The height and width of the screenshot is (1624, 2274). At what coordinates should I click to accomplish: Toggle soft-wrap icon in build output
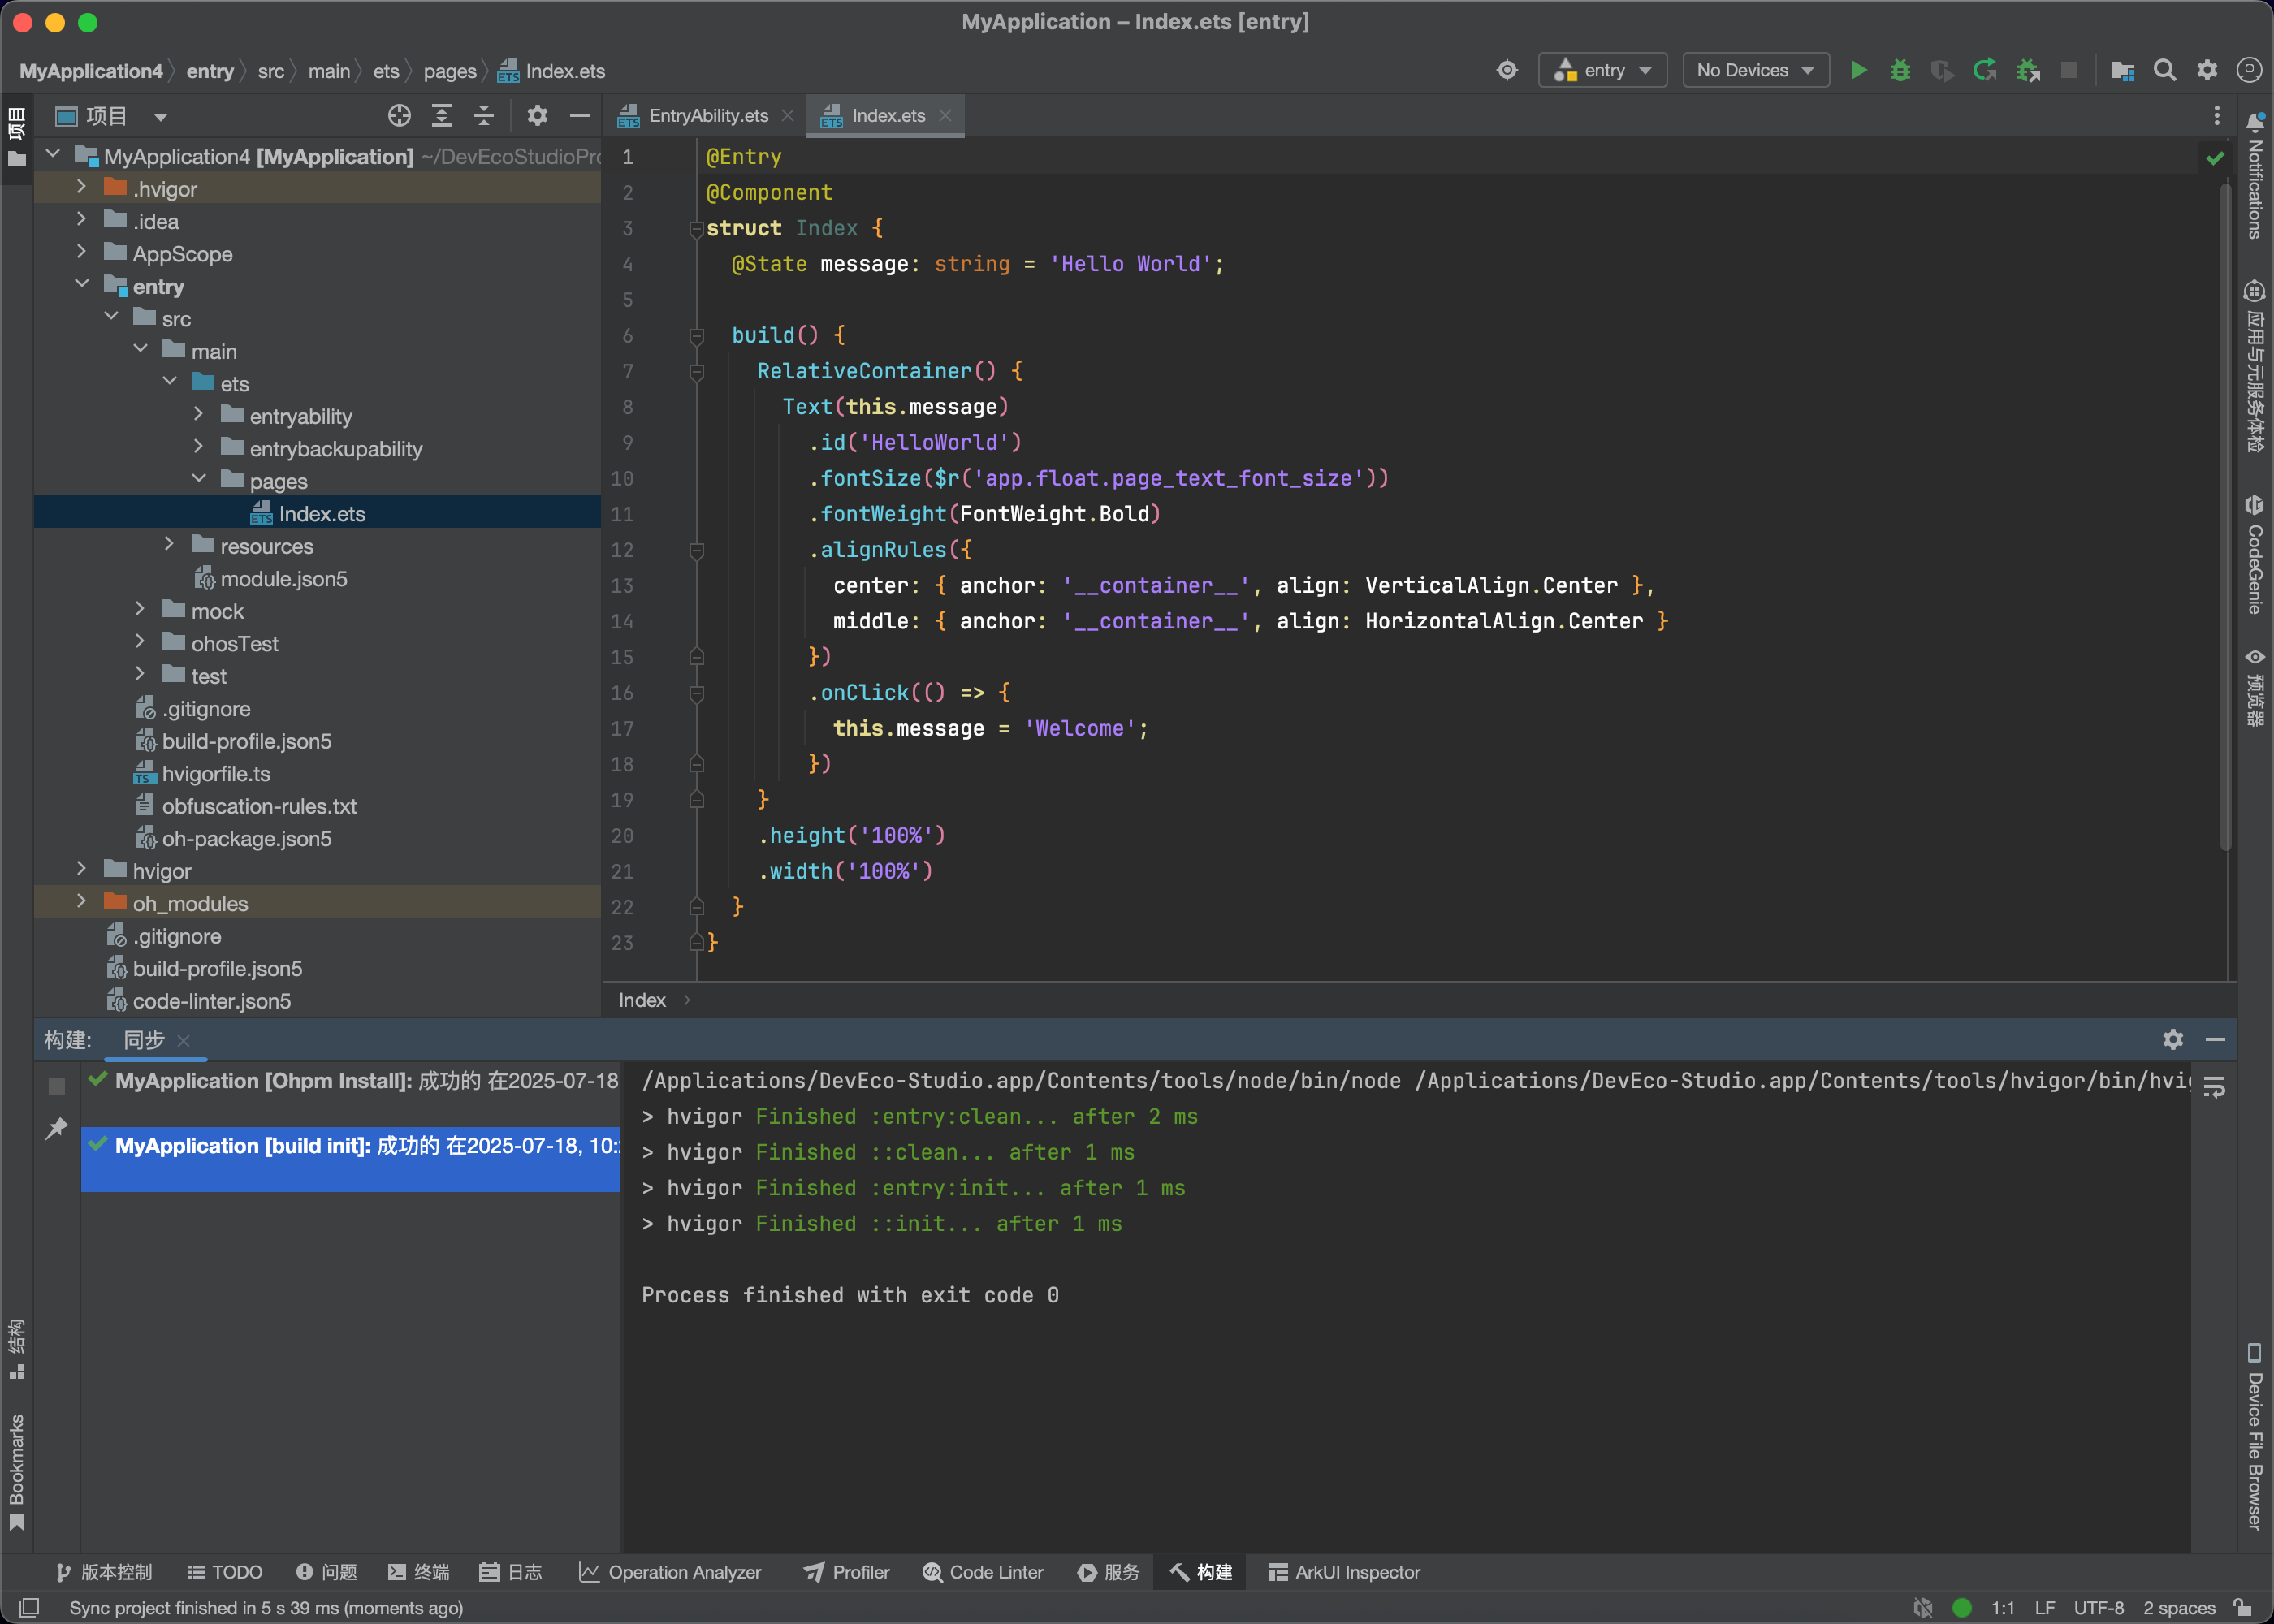pyautogui.click(x=2214, y=1087)
